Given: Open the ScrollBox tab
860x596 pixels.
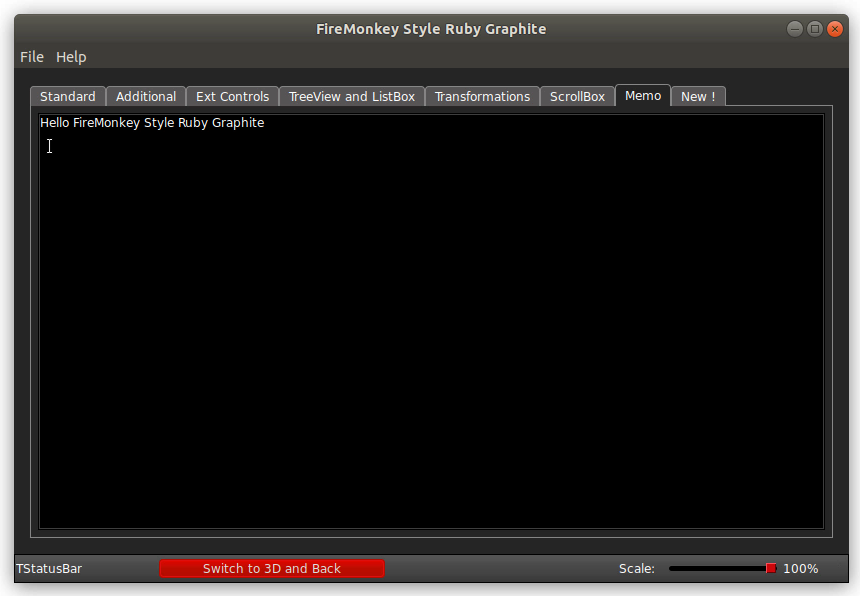Looking at the screenshot, I should tap(577, 97).
